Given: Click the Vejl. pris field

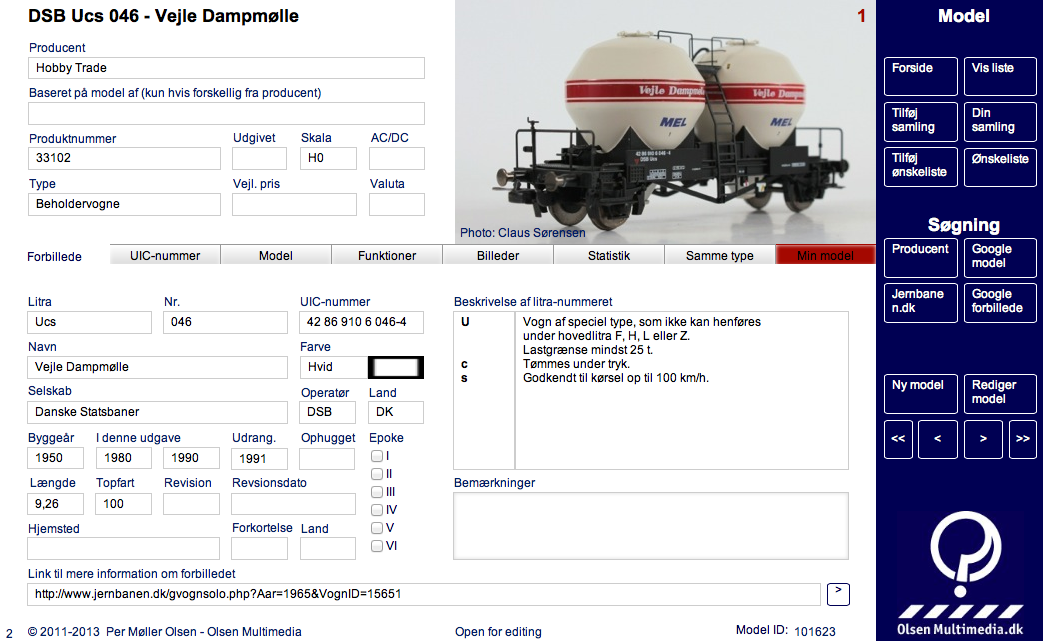Looking at the screenshot, I should point(294,204).
